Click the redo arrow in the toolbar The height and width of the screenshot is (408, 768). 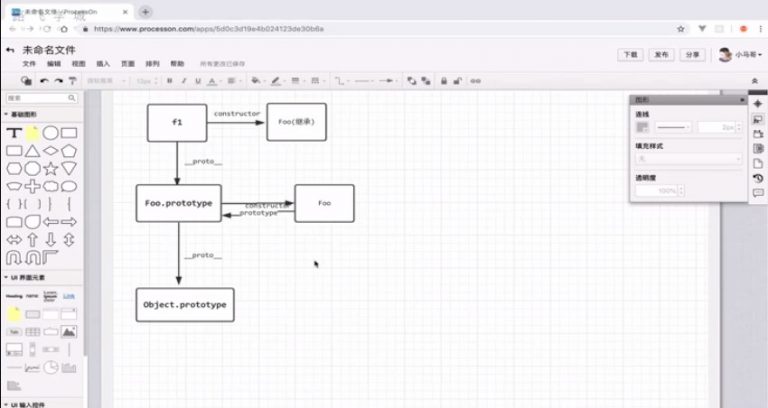[58, 81]
